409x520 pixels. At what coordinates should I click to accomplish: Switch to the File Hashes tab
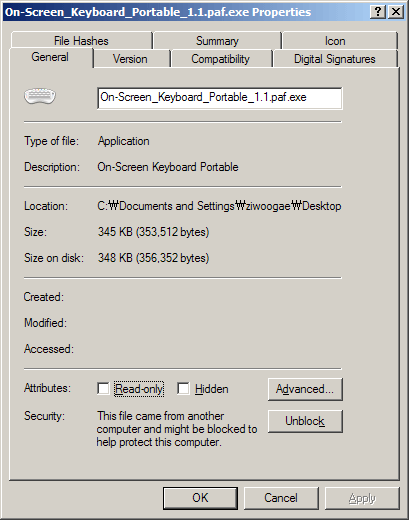coord(81,41)
